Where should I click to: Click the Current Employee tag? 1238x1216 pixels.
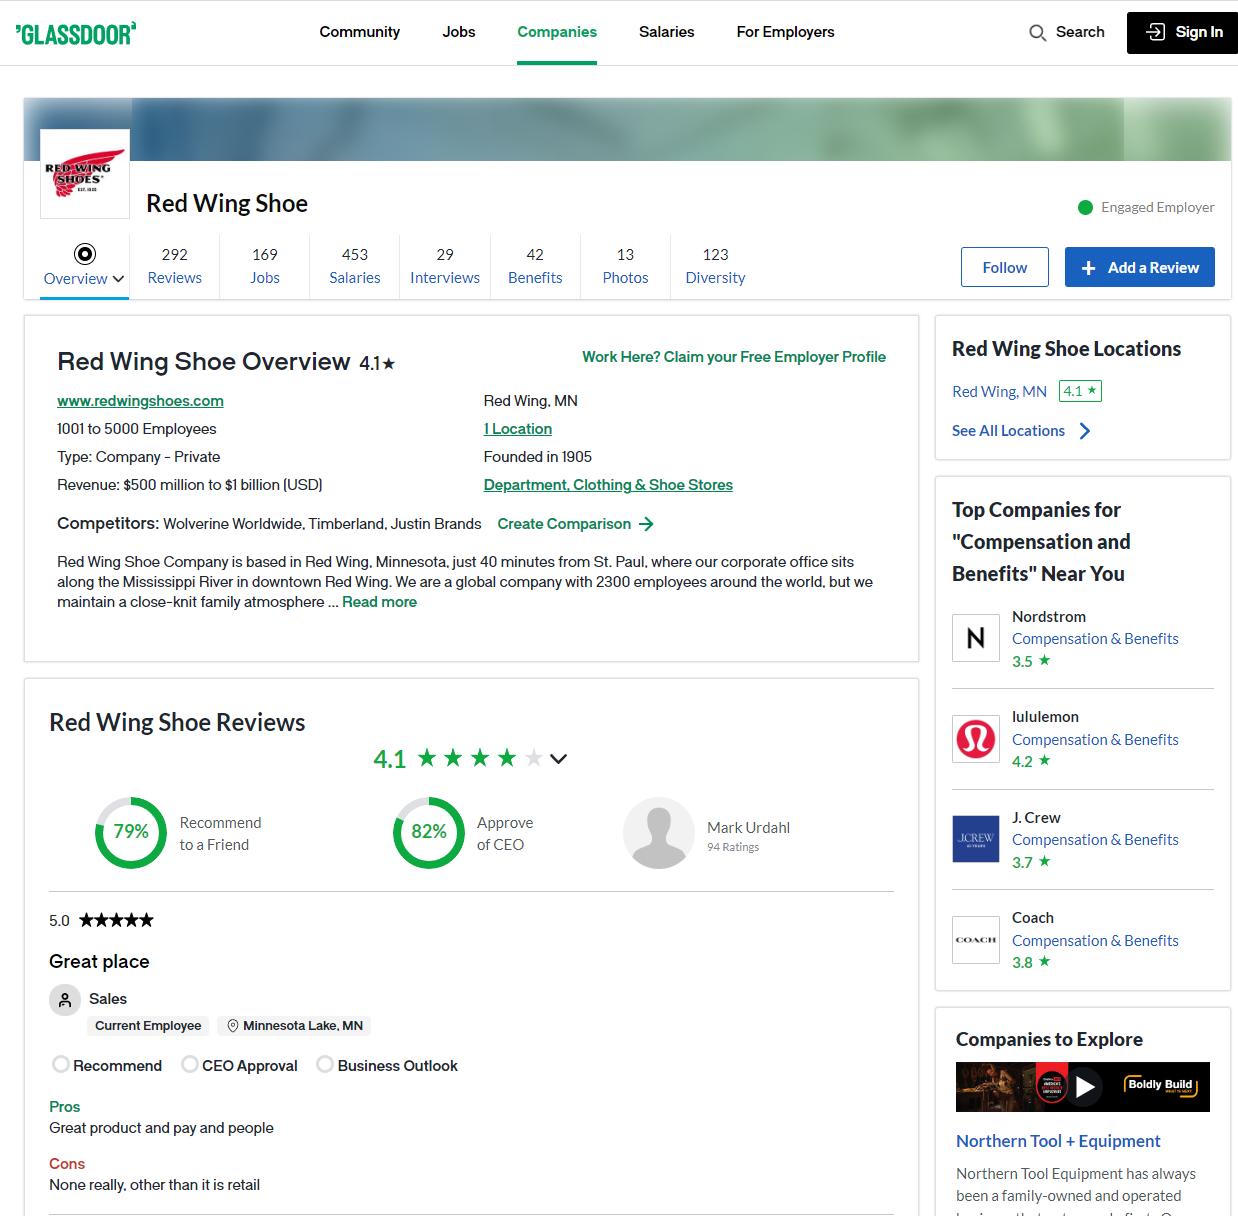point(148,1026)
